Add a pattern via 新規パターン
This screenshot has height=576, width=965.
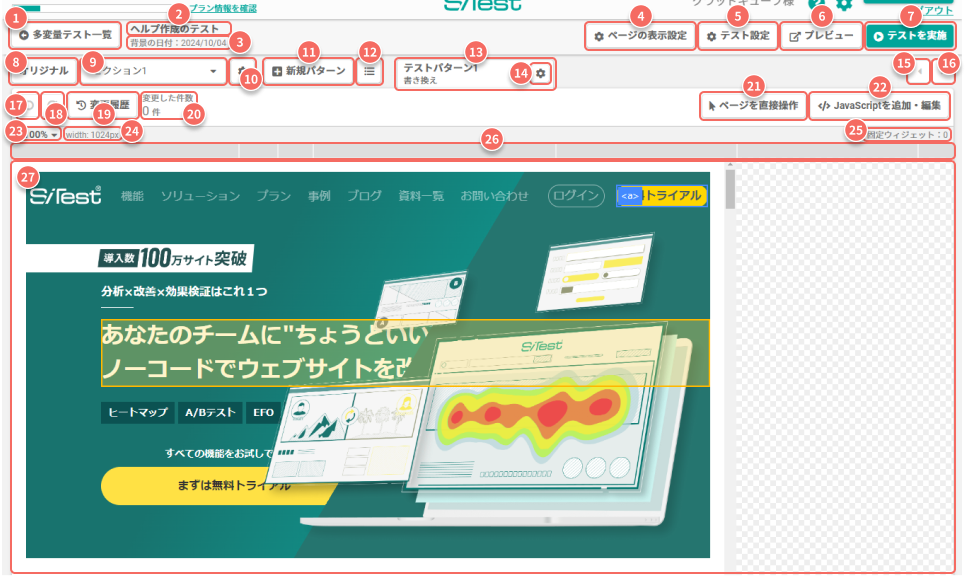[x=309, y=71]
